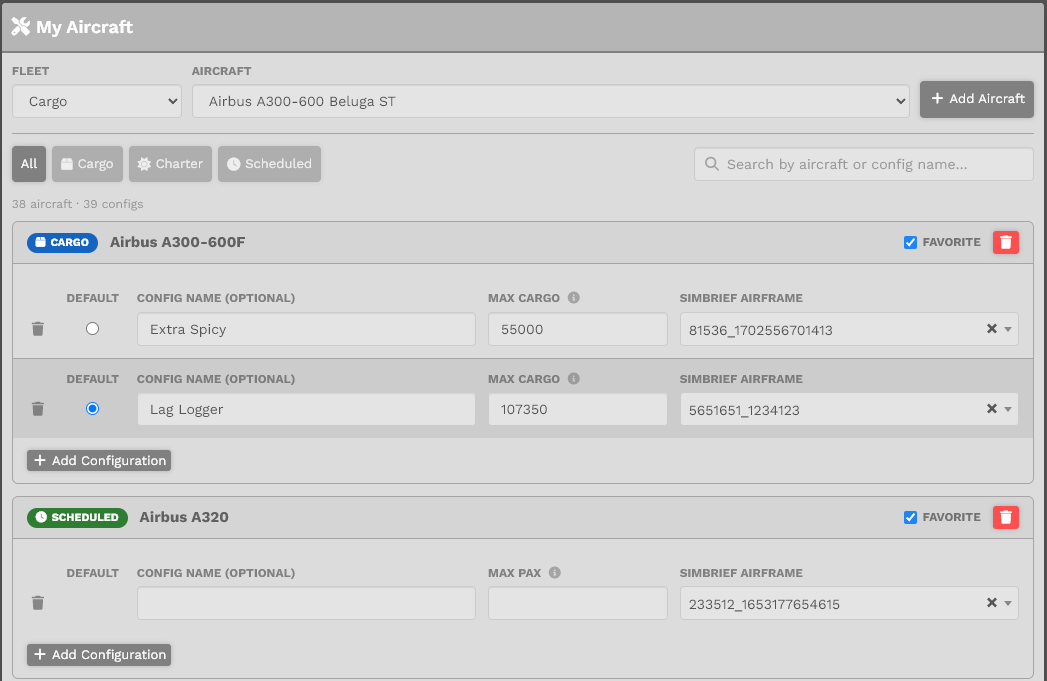
Task: Edit max cargo value 107350
Action: (578, 409)
